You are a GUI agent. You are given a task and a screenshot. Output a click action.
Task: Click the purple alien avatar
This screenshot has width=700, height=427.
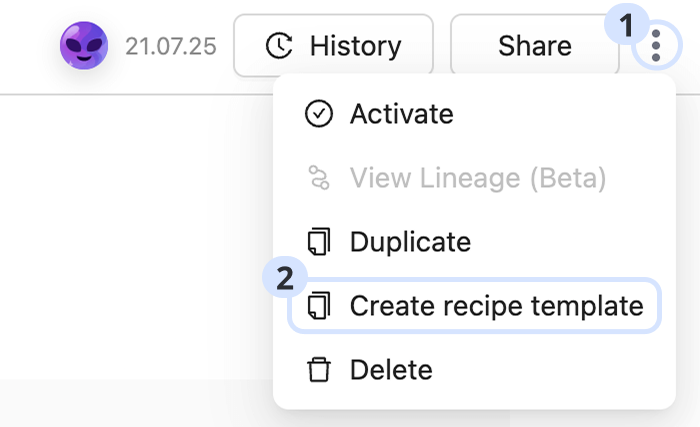pyautogui.click(x=84, y=45)
